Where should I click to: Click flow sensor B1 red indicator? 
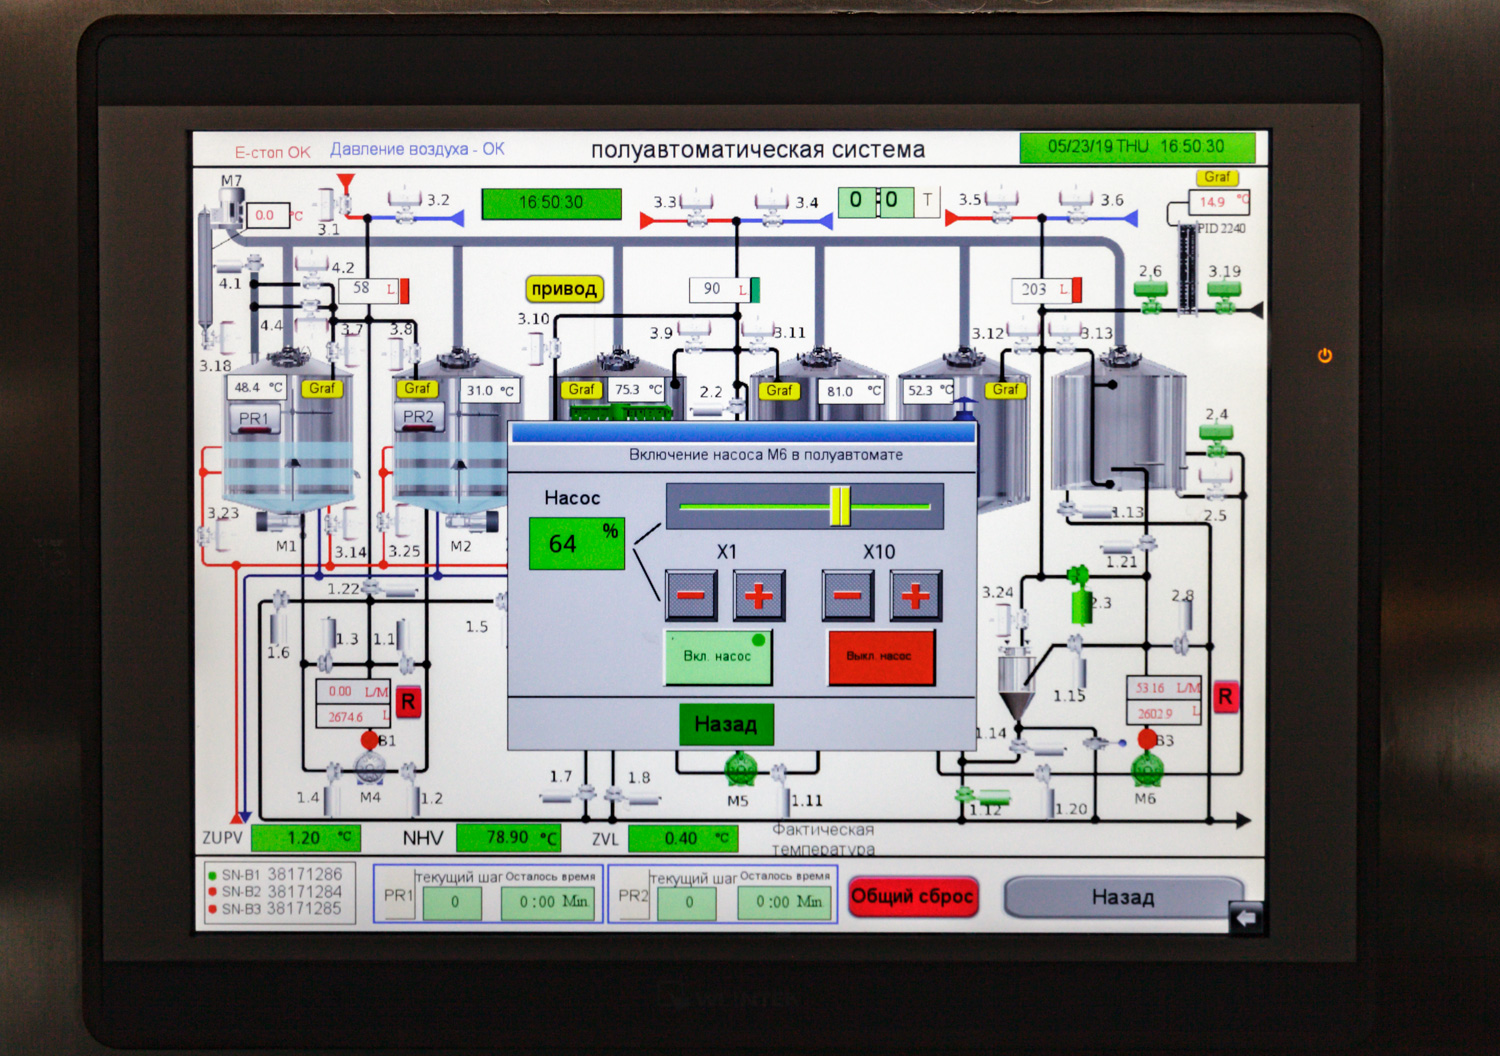pos(369,740)
